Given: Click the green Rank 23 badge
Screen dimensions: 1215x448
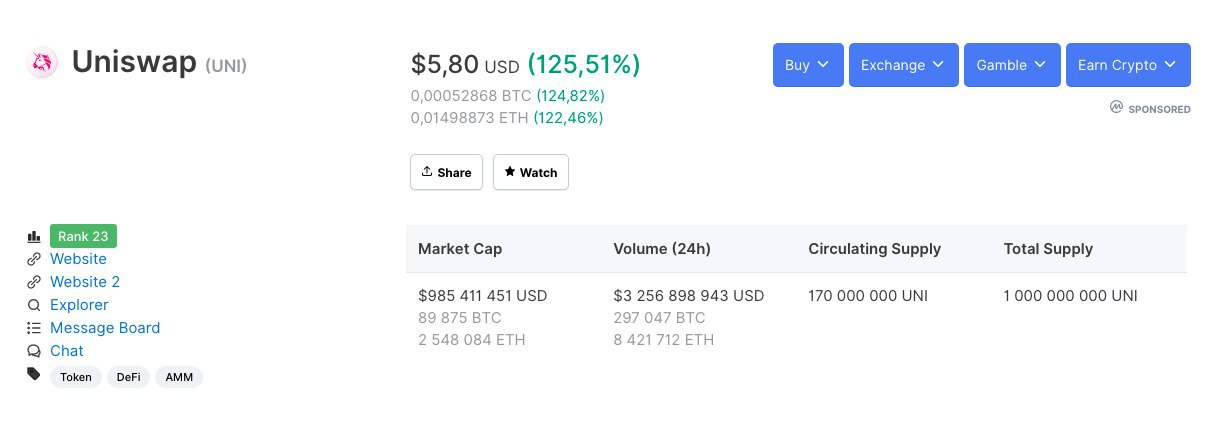Looking at the screenshot, I should pos(83,236).
